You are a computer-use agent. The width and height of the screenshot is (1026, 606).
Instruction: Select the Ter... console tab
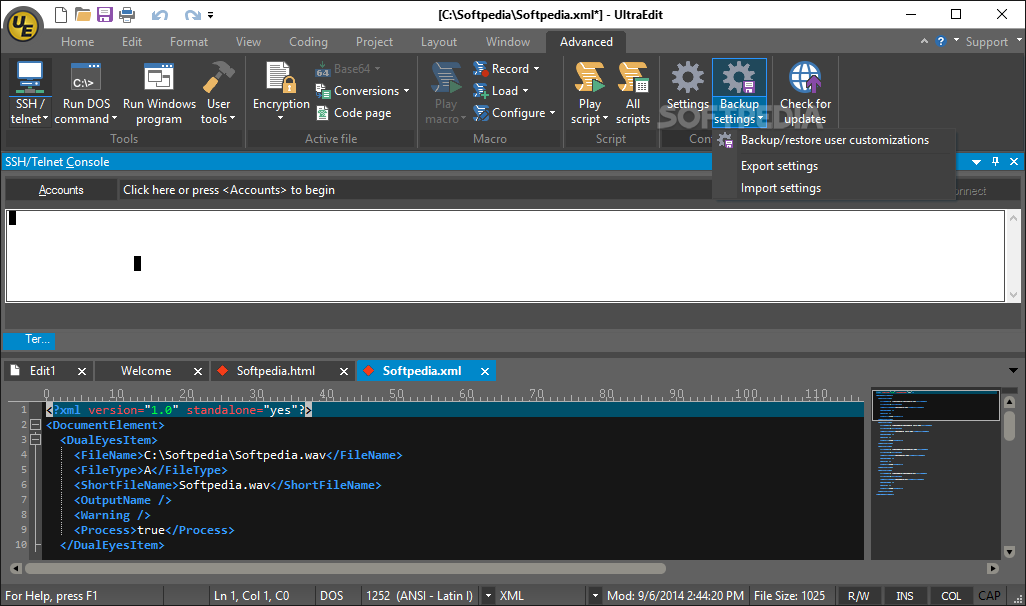pos(29,340)
